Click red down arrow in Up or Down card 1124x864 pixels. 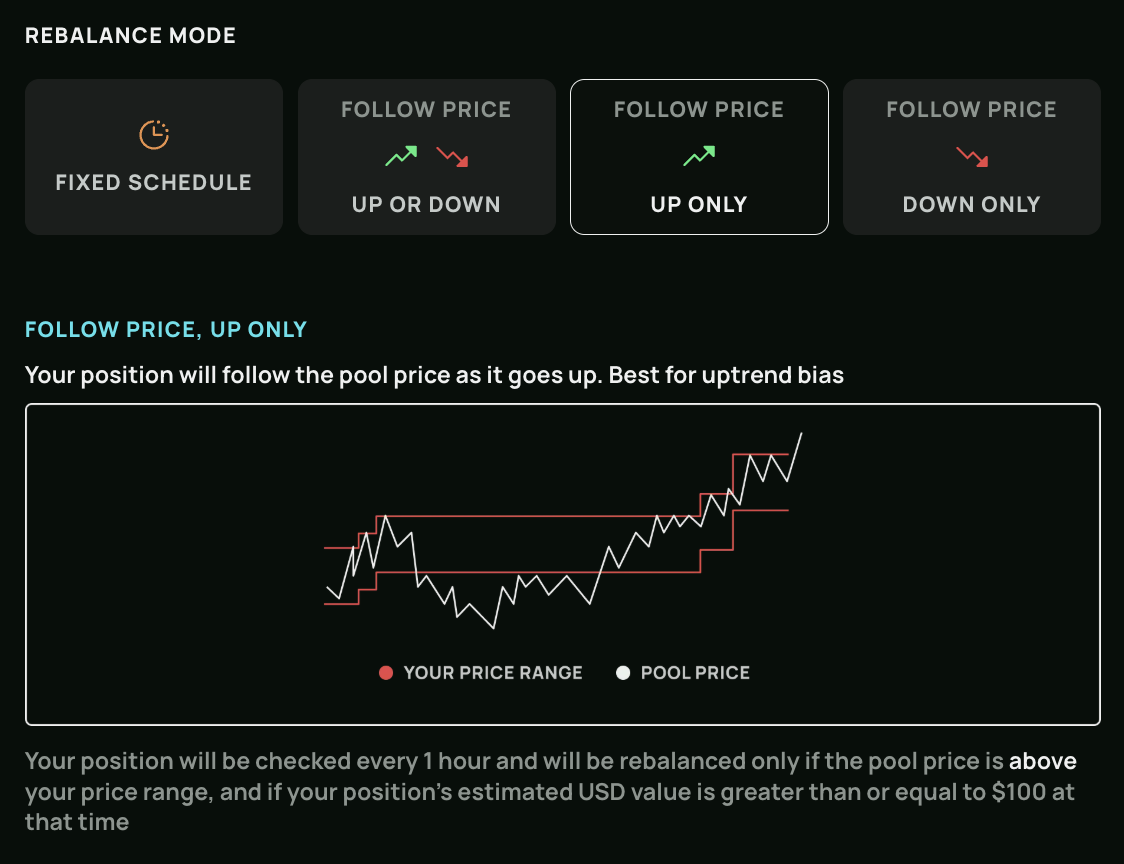(x=452, y=156)
